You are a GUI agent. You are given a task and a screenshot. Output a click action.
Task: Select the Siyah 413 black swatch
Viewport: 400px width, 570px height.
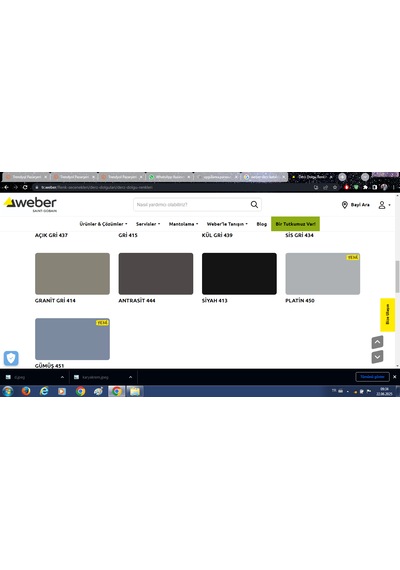coord(239,274)
